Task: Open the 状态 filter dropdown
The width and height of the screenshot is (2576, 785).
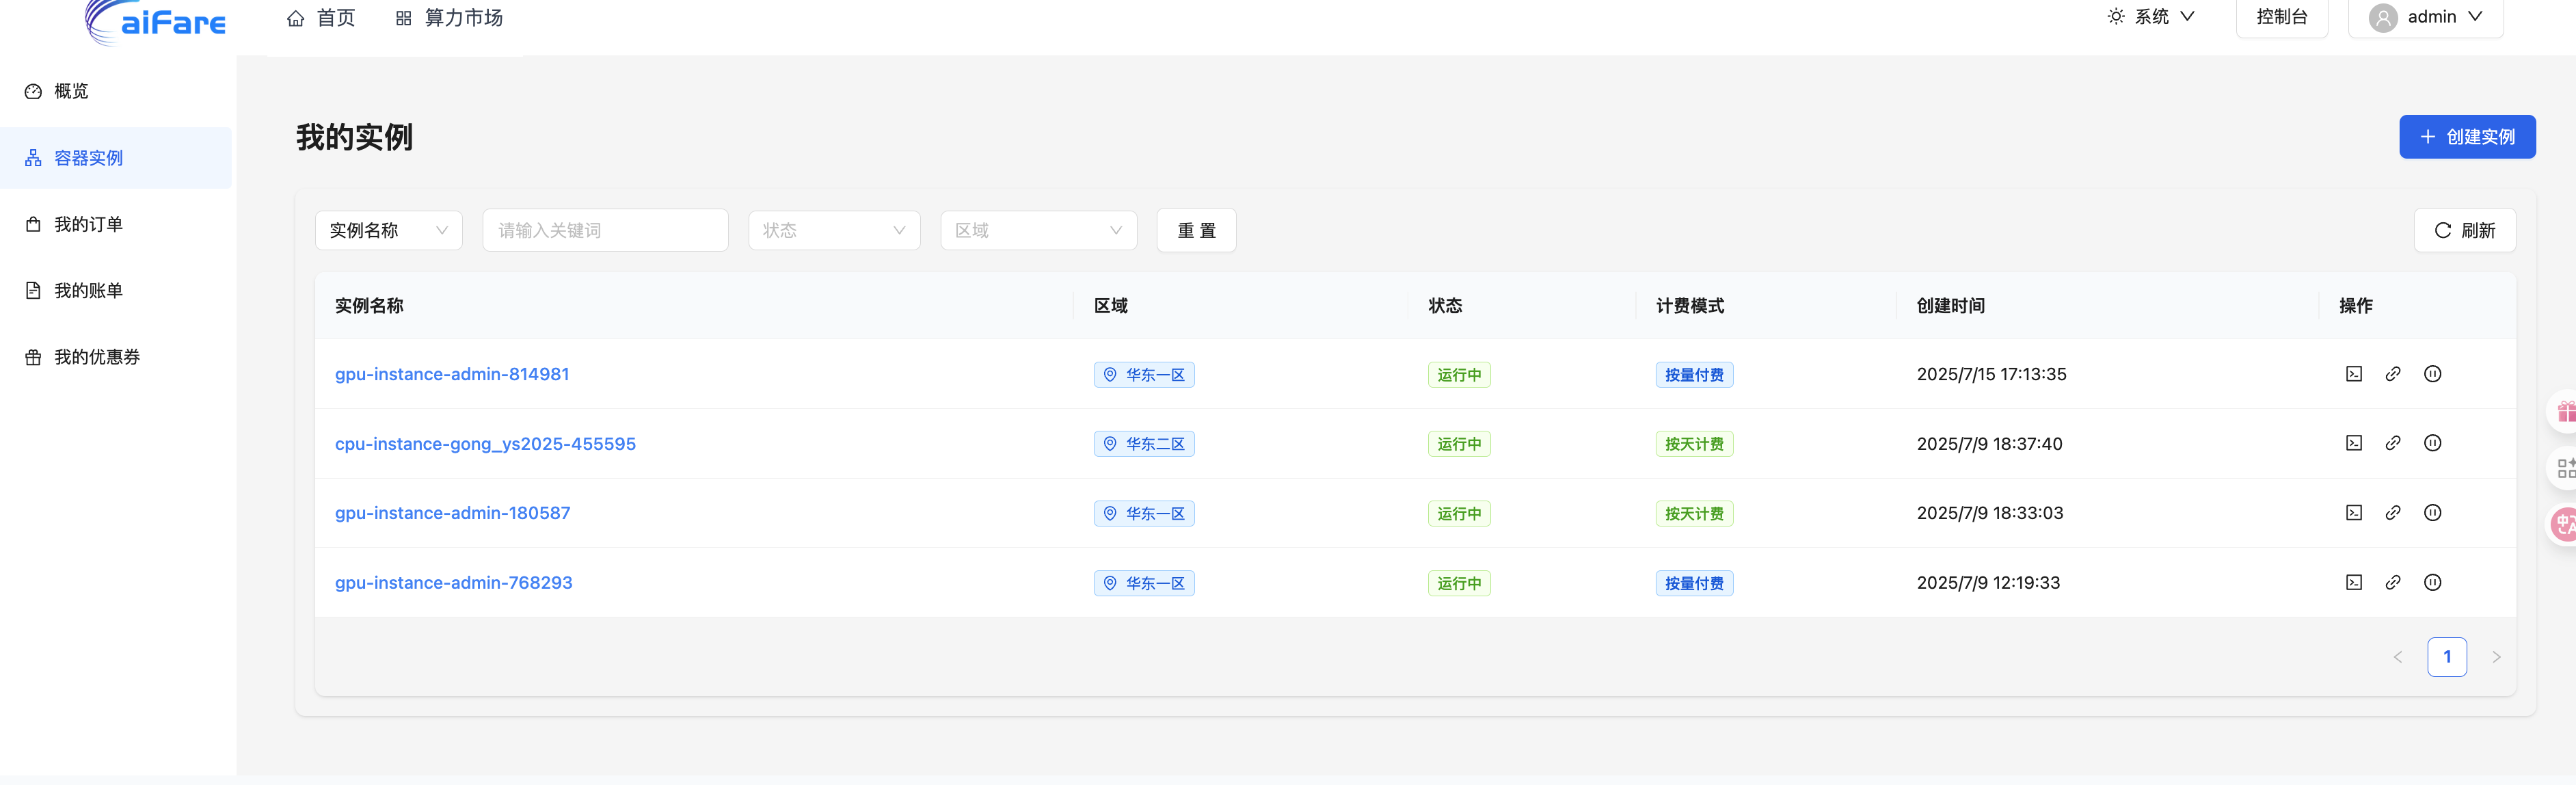Action: 834,230
